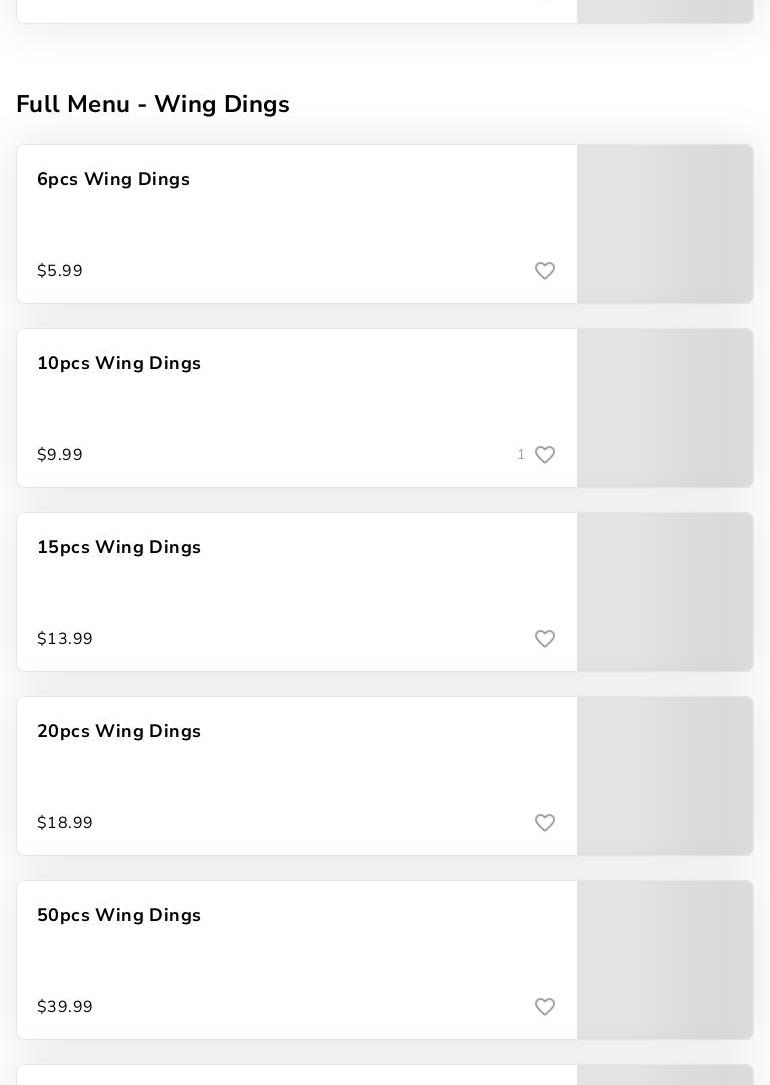This screenshot has height=1085, width=770.
Task: Click the 15pcs Wing Dings thumbnail
Action: point(665,592)
